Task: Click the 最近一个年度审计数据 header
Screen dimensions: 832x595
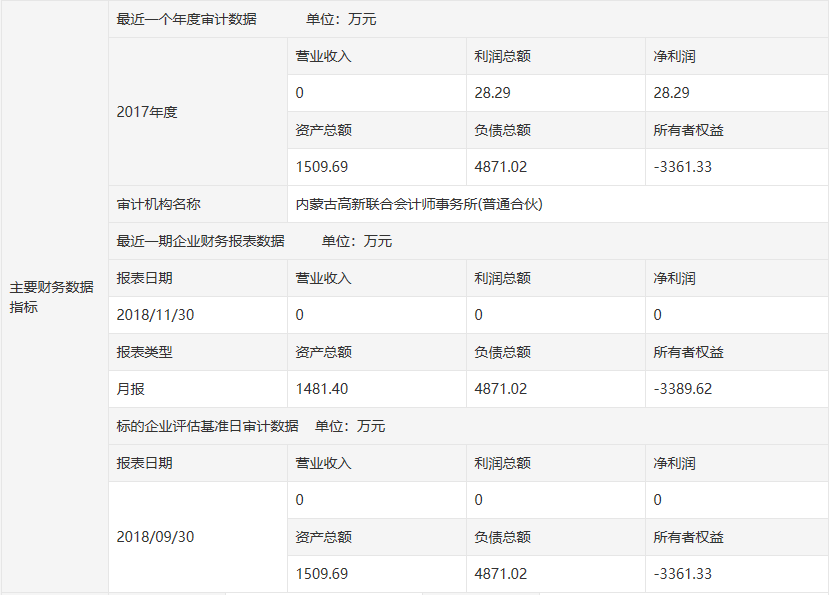Action: coord(186,20)
